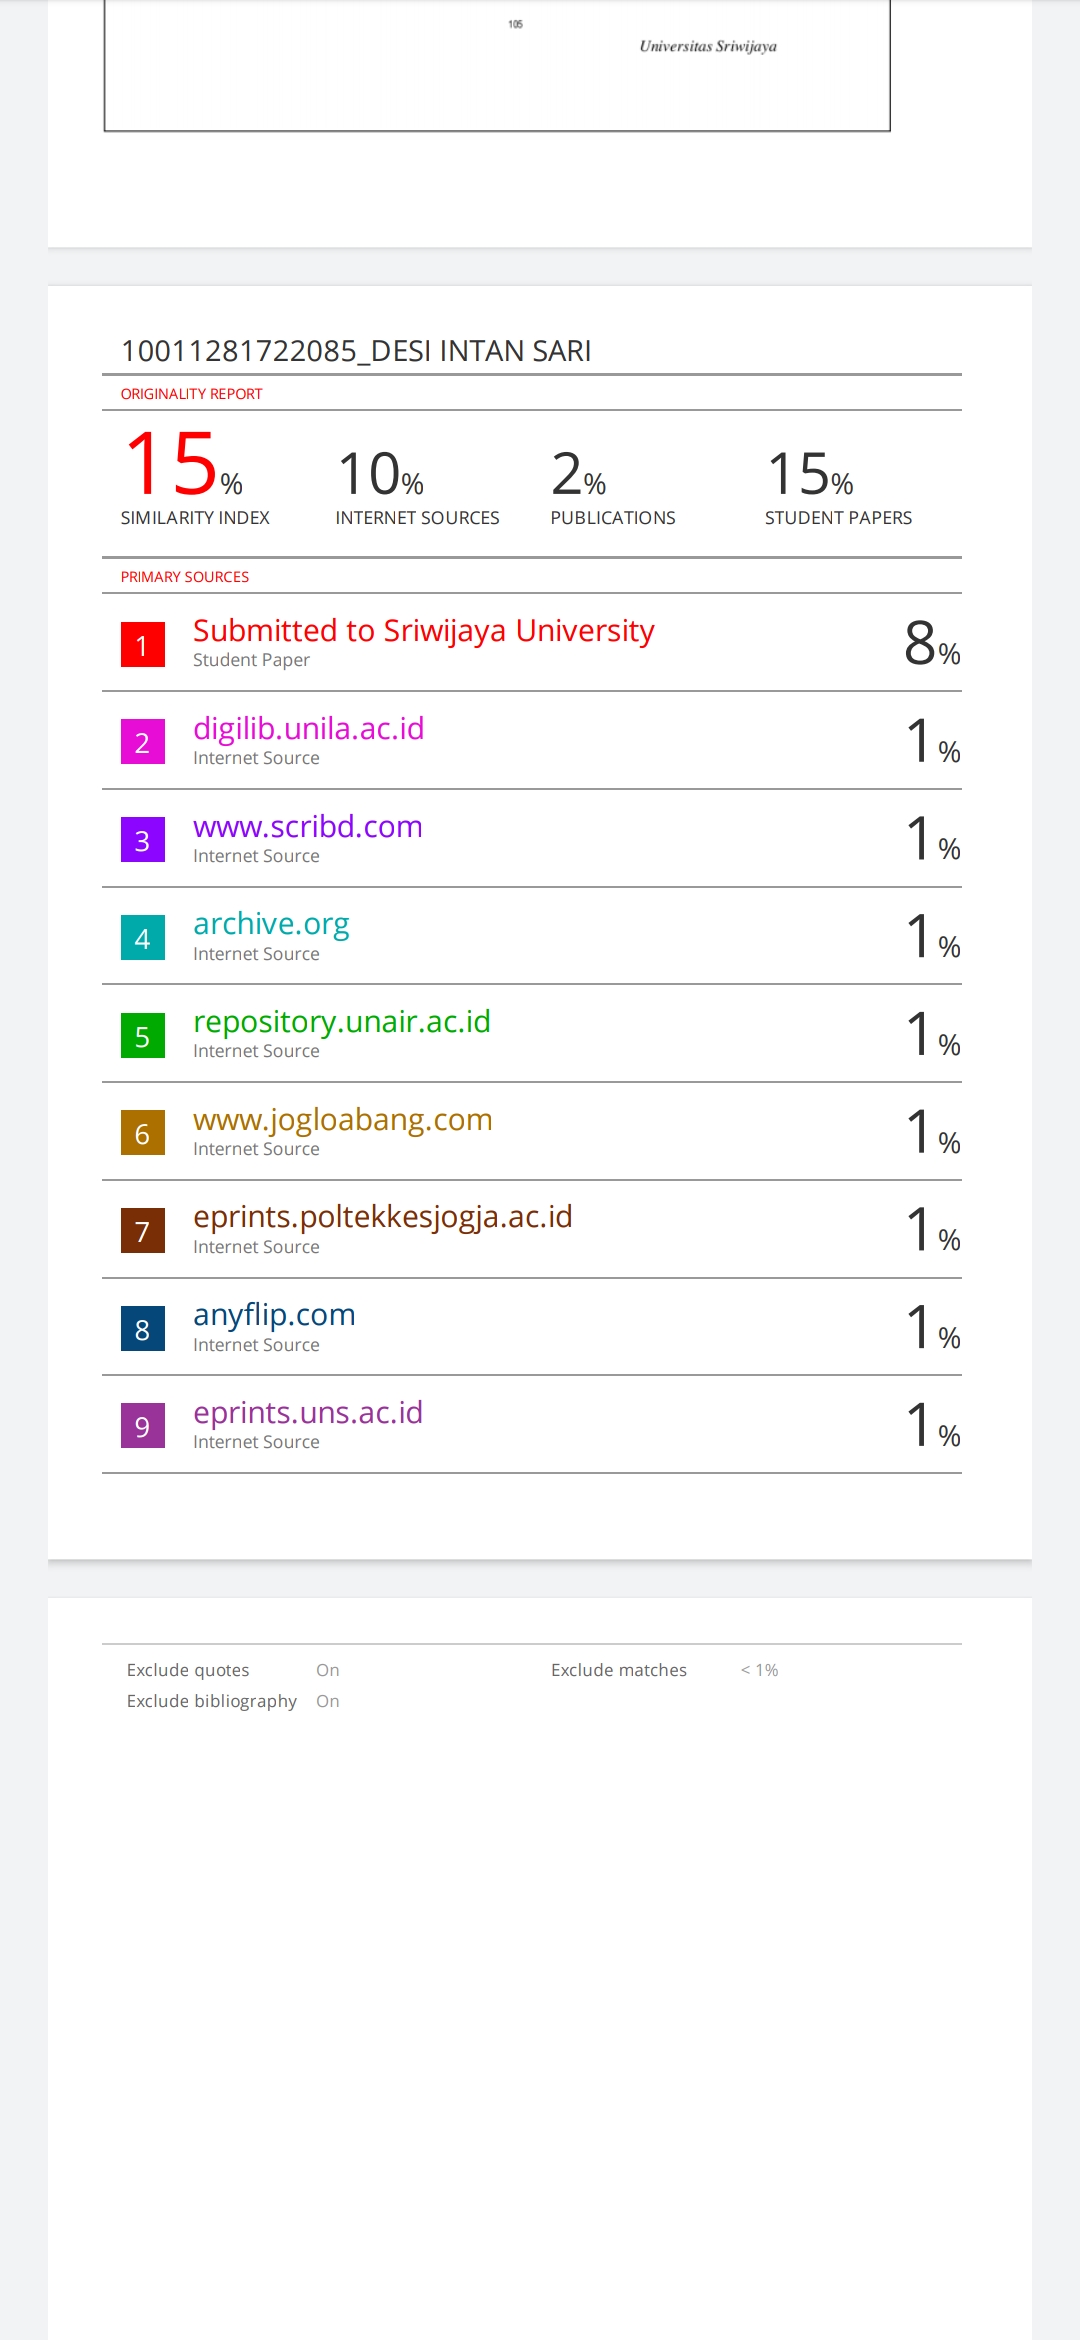The image size is (1080, 2340).
Task: Click the brown source number 7 badge
Action: pyautogui.click(x=143, y=1231)
